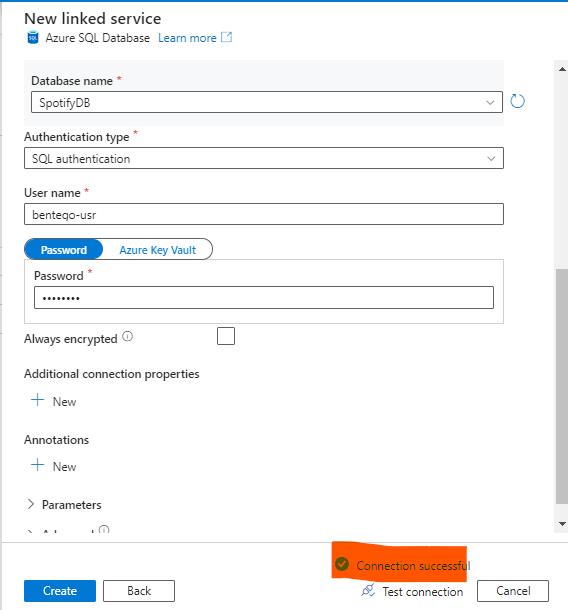Click the Always encrypted info icon

128,337
